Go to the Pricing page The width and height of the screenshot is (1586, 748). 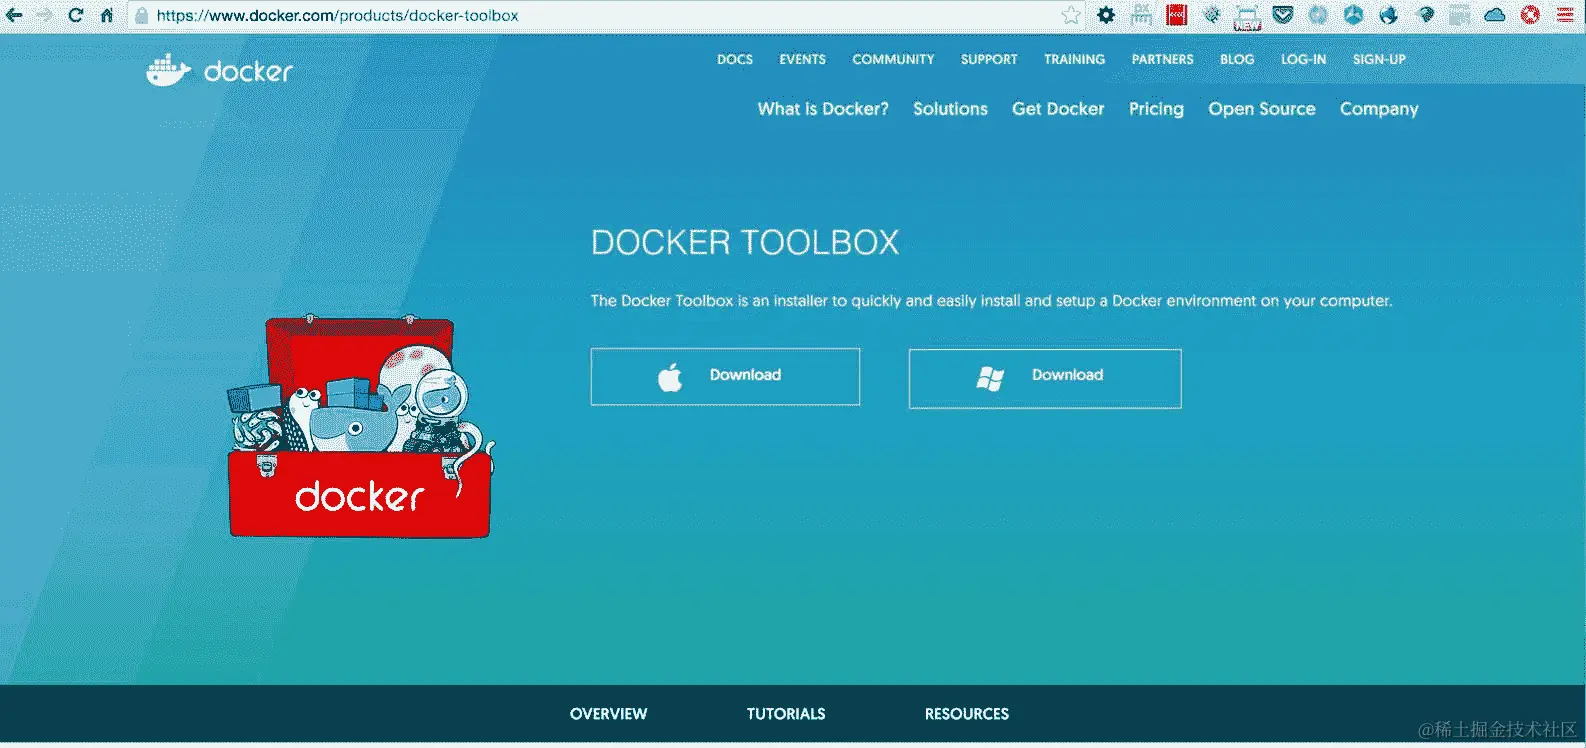(1156, 109)
